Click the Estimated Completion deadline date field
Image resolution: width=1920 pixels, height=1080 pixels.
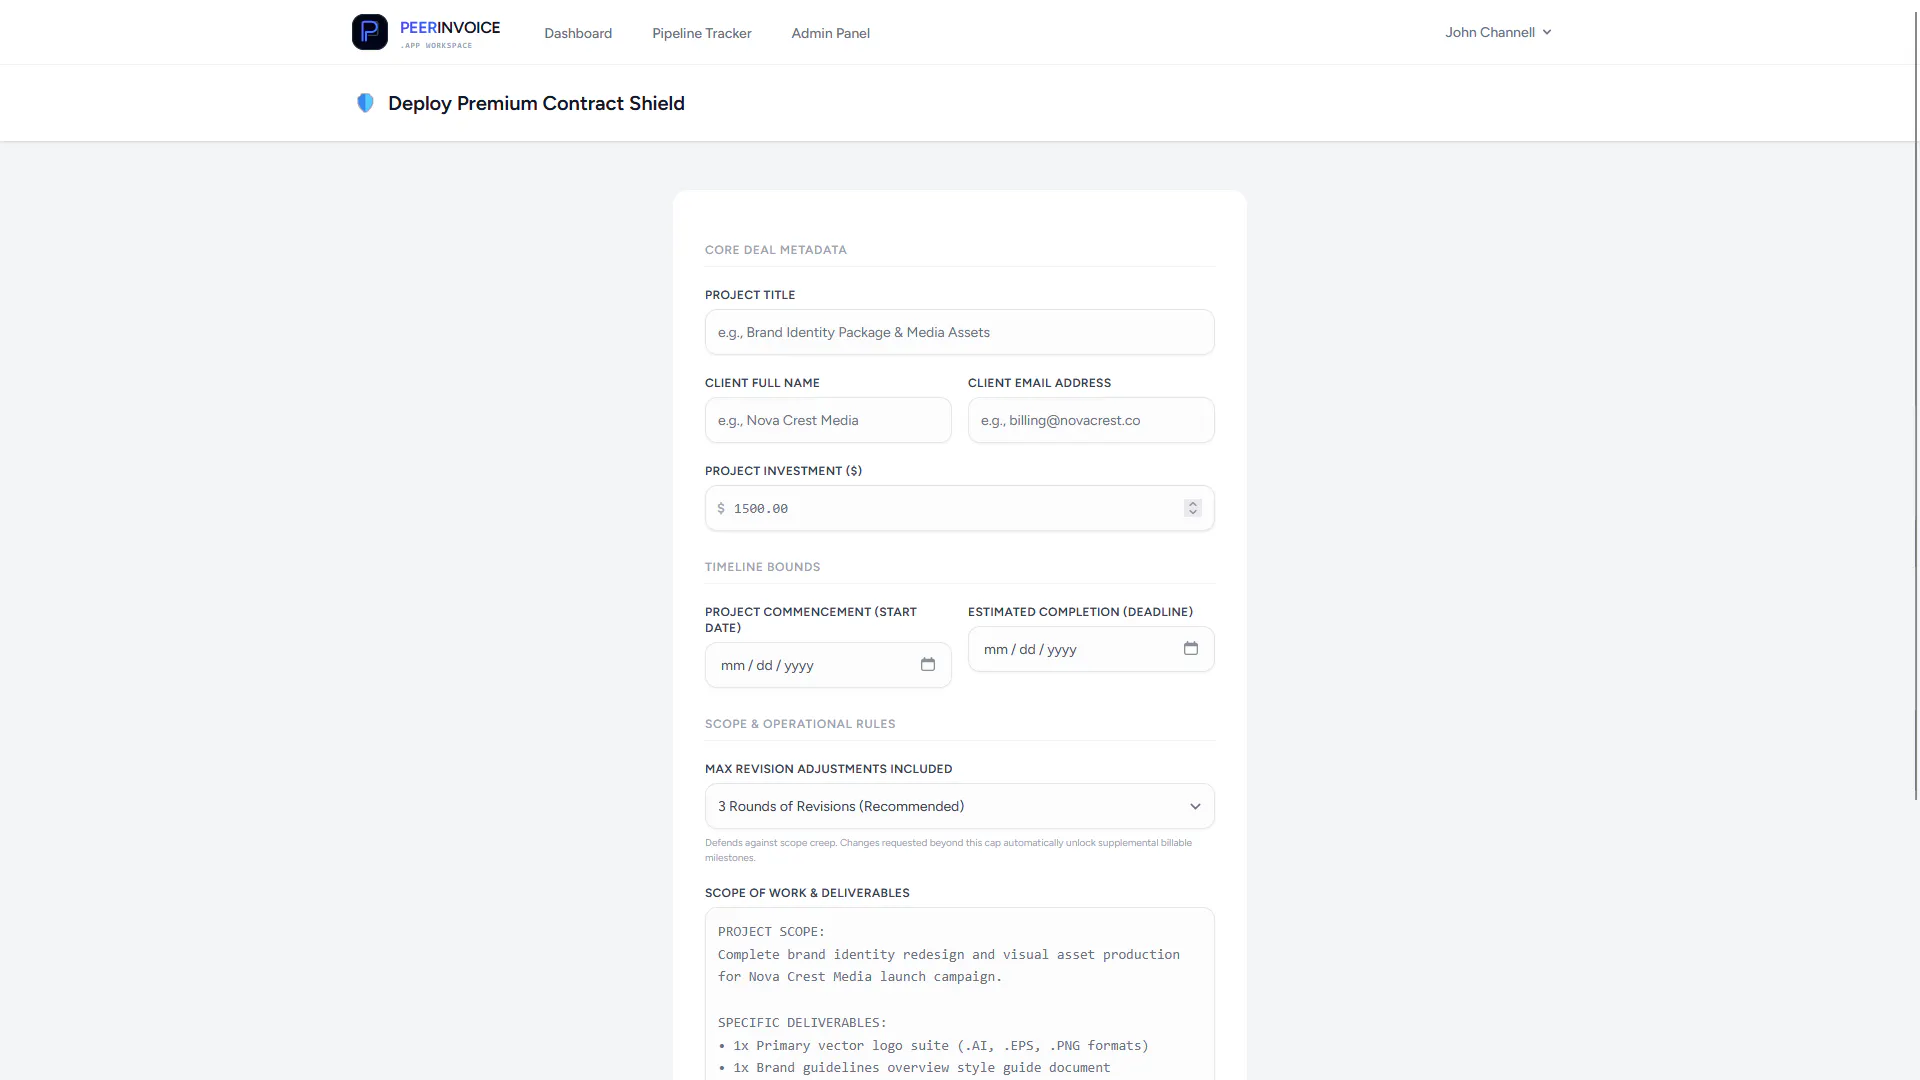coord(1091,649)
